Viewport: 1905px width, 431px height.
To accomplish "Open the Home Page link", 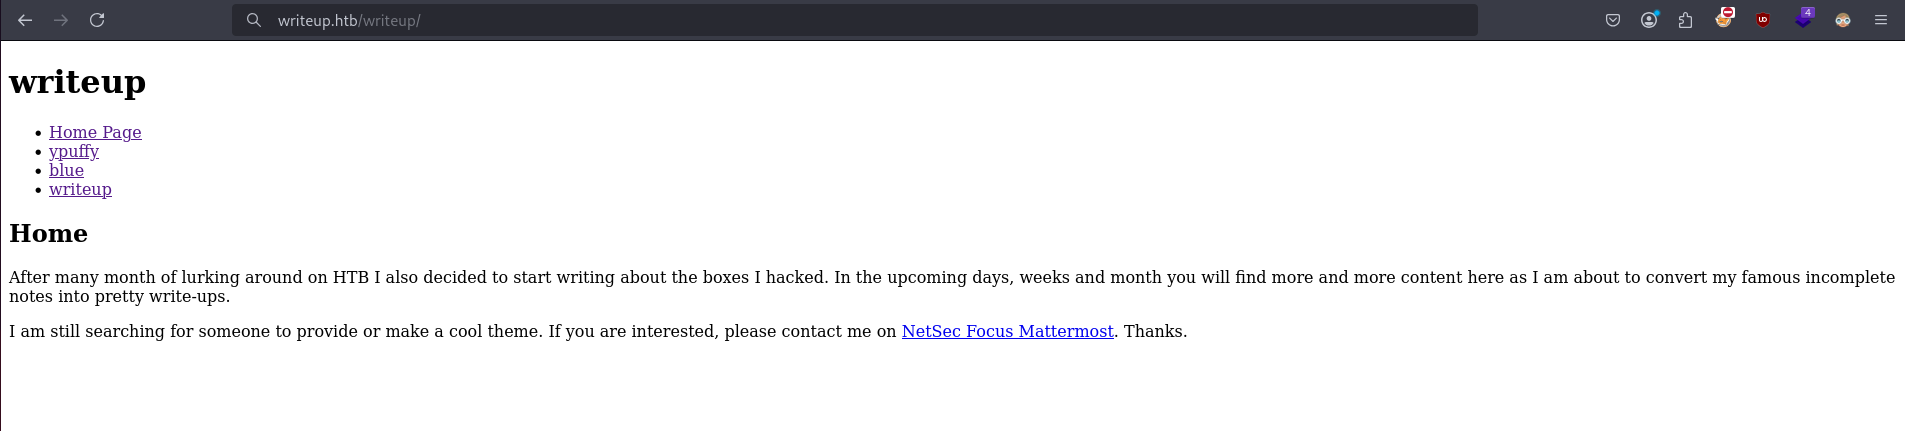I will point(95,132).
